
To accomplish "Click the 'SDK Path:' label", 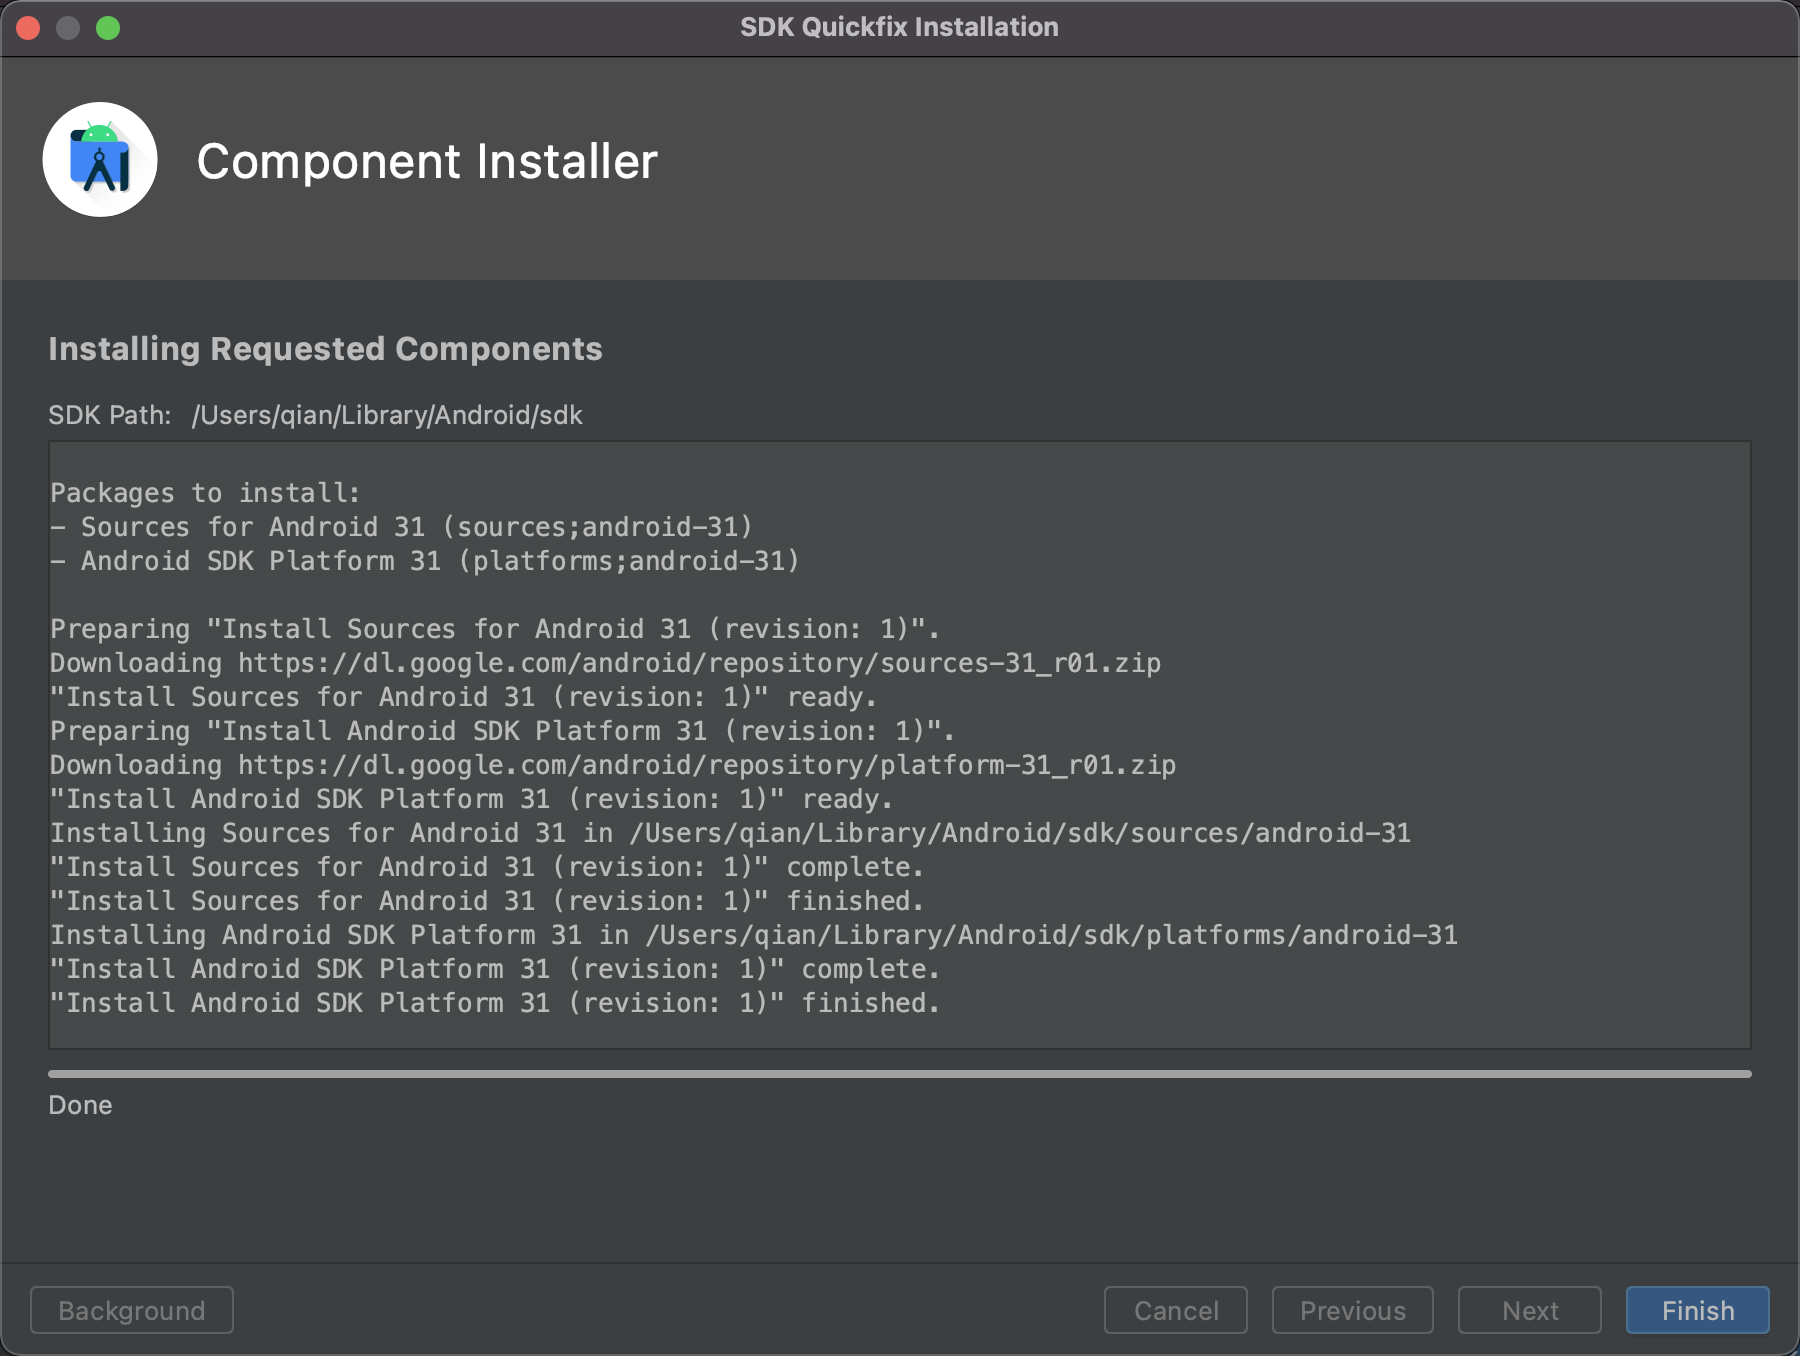I will tap(110, 415).
